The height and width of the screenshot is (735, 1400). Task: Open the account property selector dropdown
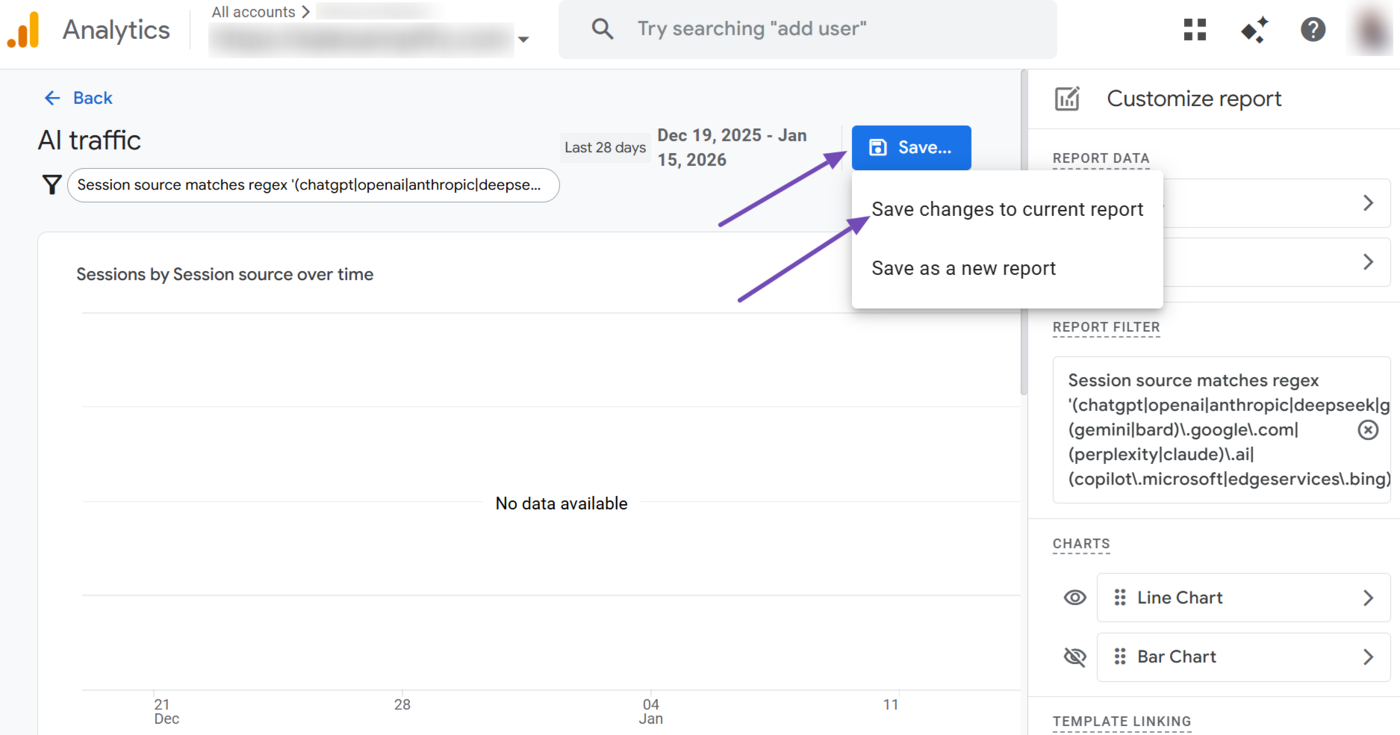[x=524, y=41]
